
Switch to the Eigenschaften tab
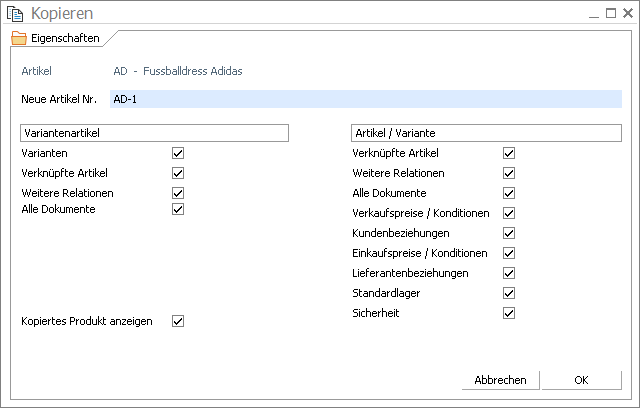tap(64, 38)
